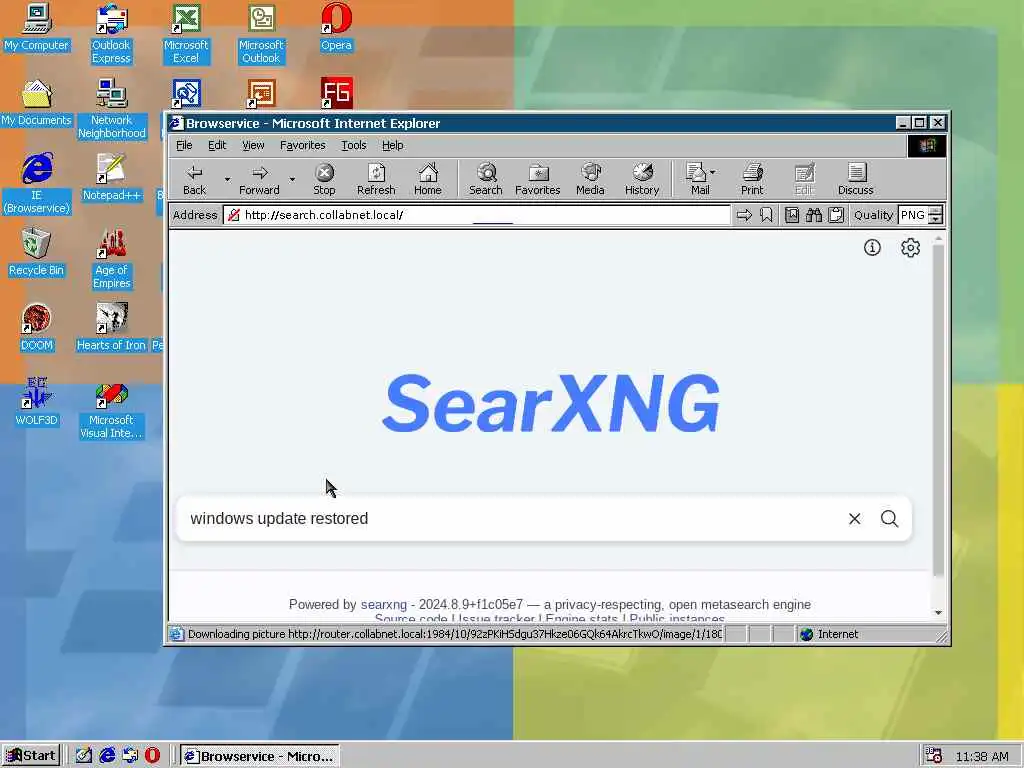Screen dimensions: 1024x768
Task: Open the Forward button history dropdown arrow
Action: coord(292,179)
